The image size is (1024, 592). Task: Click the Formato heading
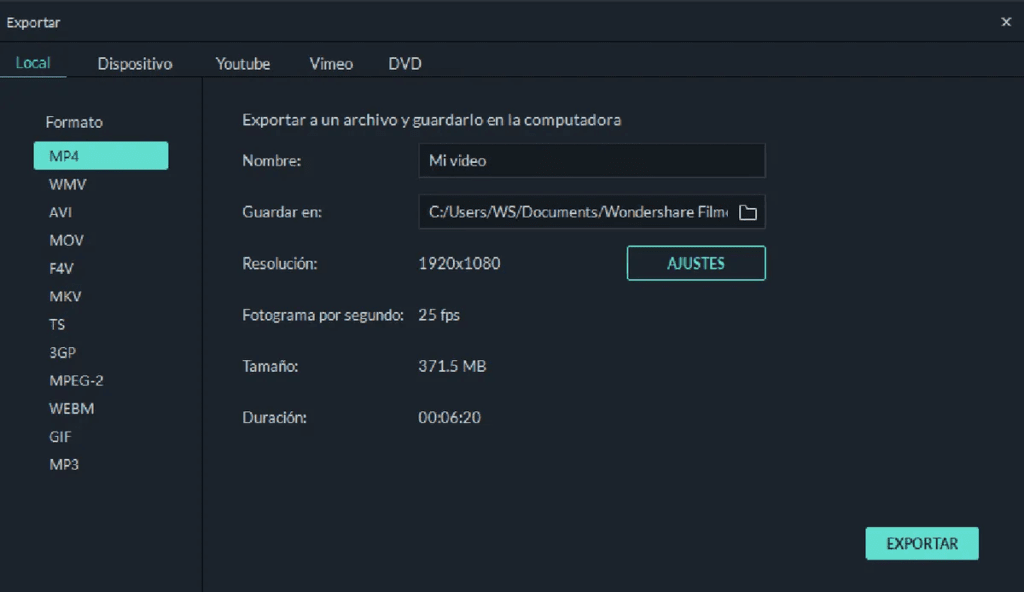coord(74,122)
